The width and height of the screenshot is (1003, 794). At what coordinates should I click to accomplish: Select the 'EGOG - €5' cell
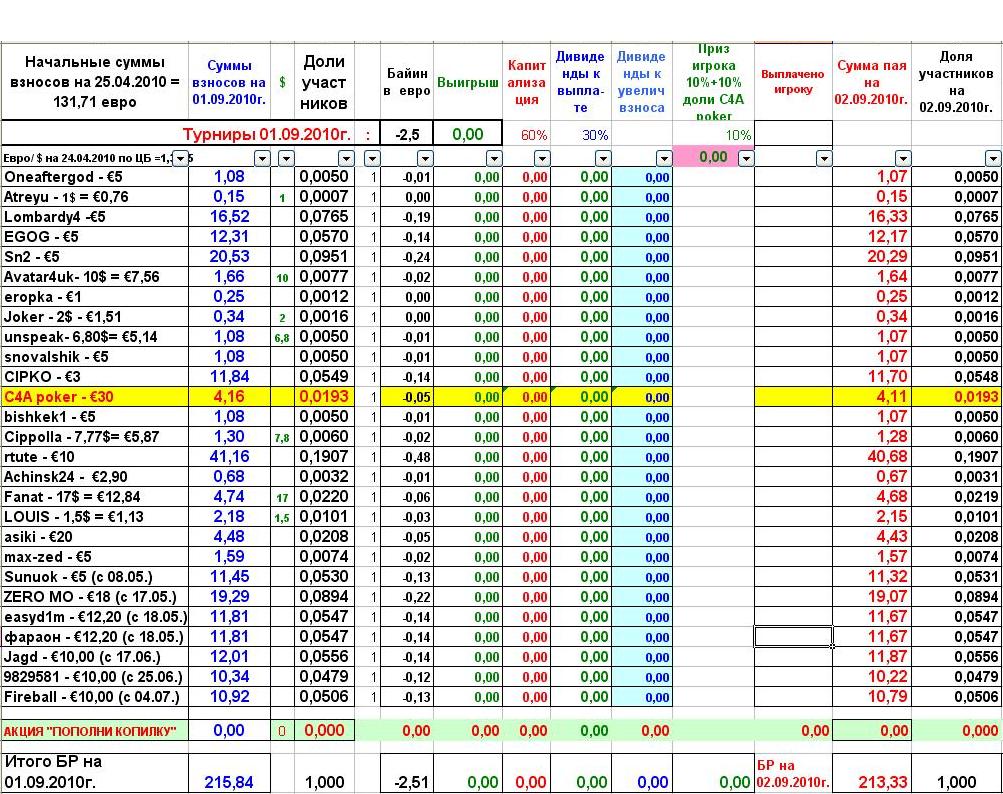pyautogui.click(x=95, y=237)
